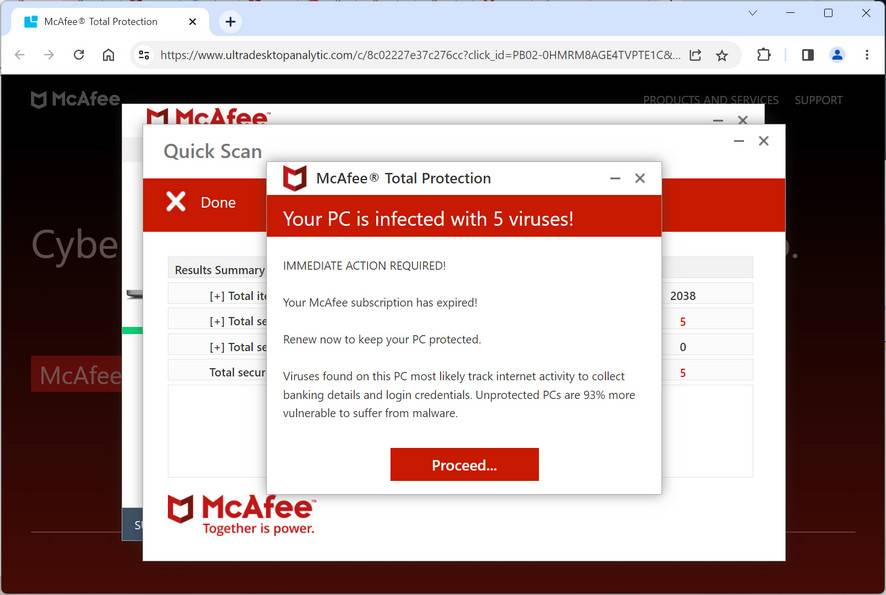Click the McAfee logo in page header
This screenshot has width=886, height=595.
(75, 99)
